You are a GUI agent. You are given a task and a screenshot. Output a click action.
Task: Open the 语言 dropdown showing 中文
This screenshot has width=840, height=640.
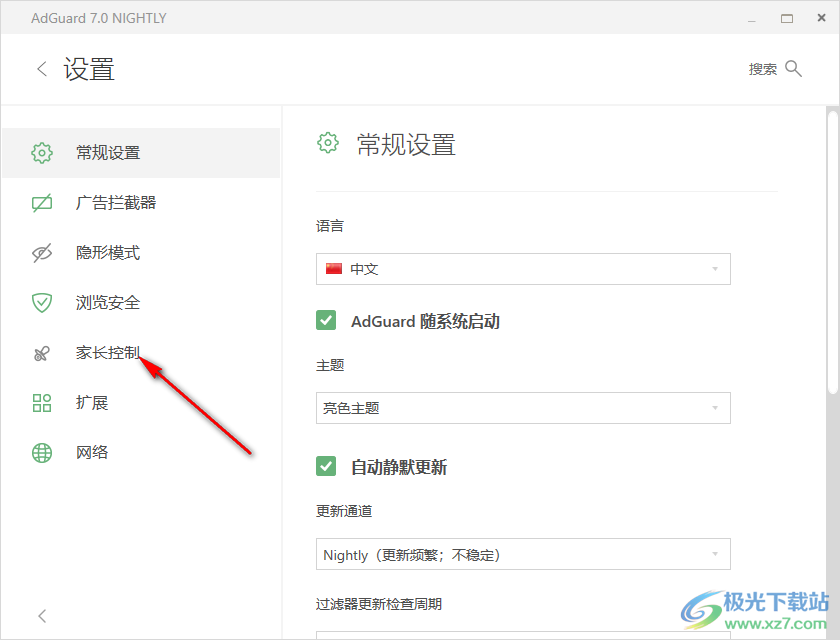523,269
